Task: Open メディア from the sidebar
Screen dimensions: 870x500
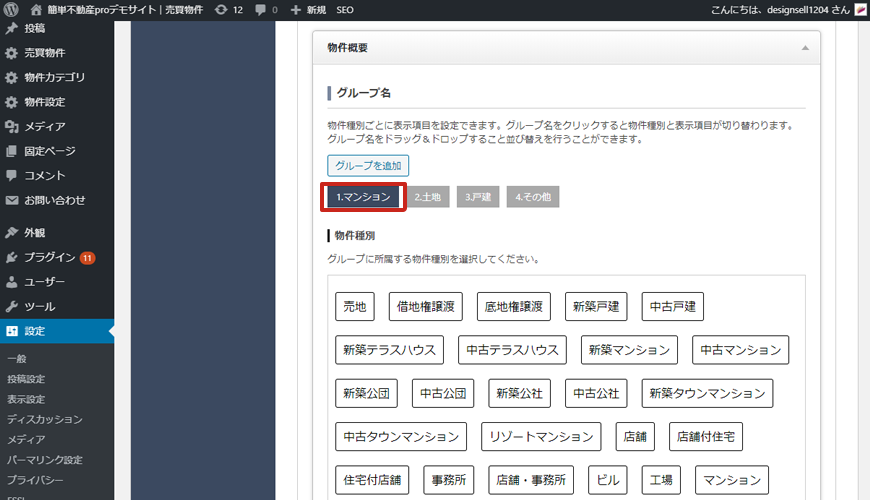Action: [45, 126]
